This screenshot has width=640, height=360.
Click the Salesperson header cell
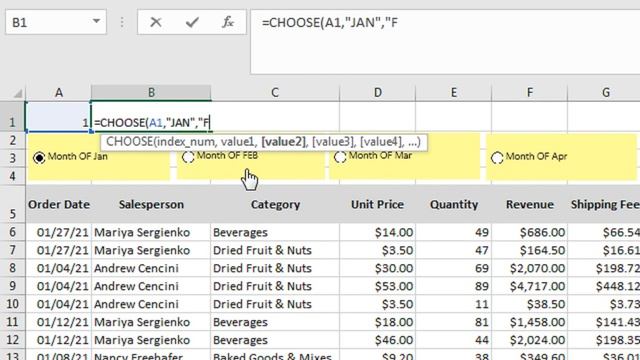coord(151,204)
